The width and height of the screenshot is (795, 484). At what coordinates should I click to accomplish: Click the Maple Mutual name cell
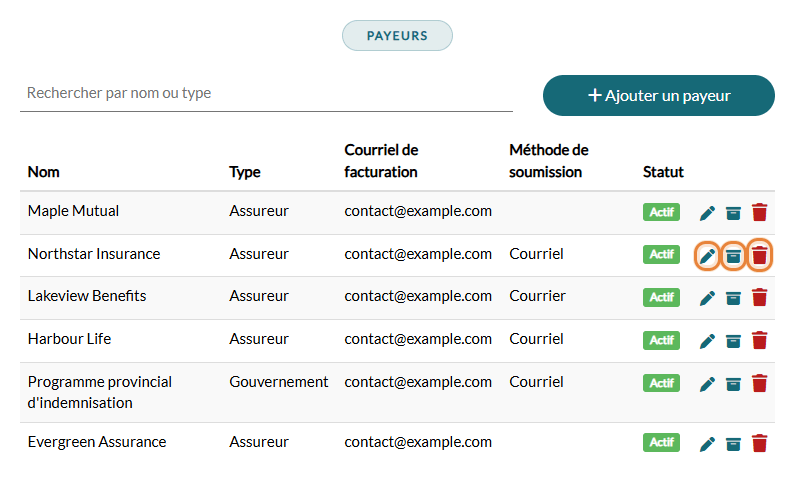pyautogui.click(x=74, y=211)
